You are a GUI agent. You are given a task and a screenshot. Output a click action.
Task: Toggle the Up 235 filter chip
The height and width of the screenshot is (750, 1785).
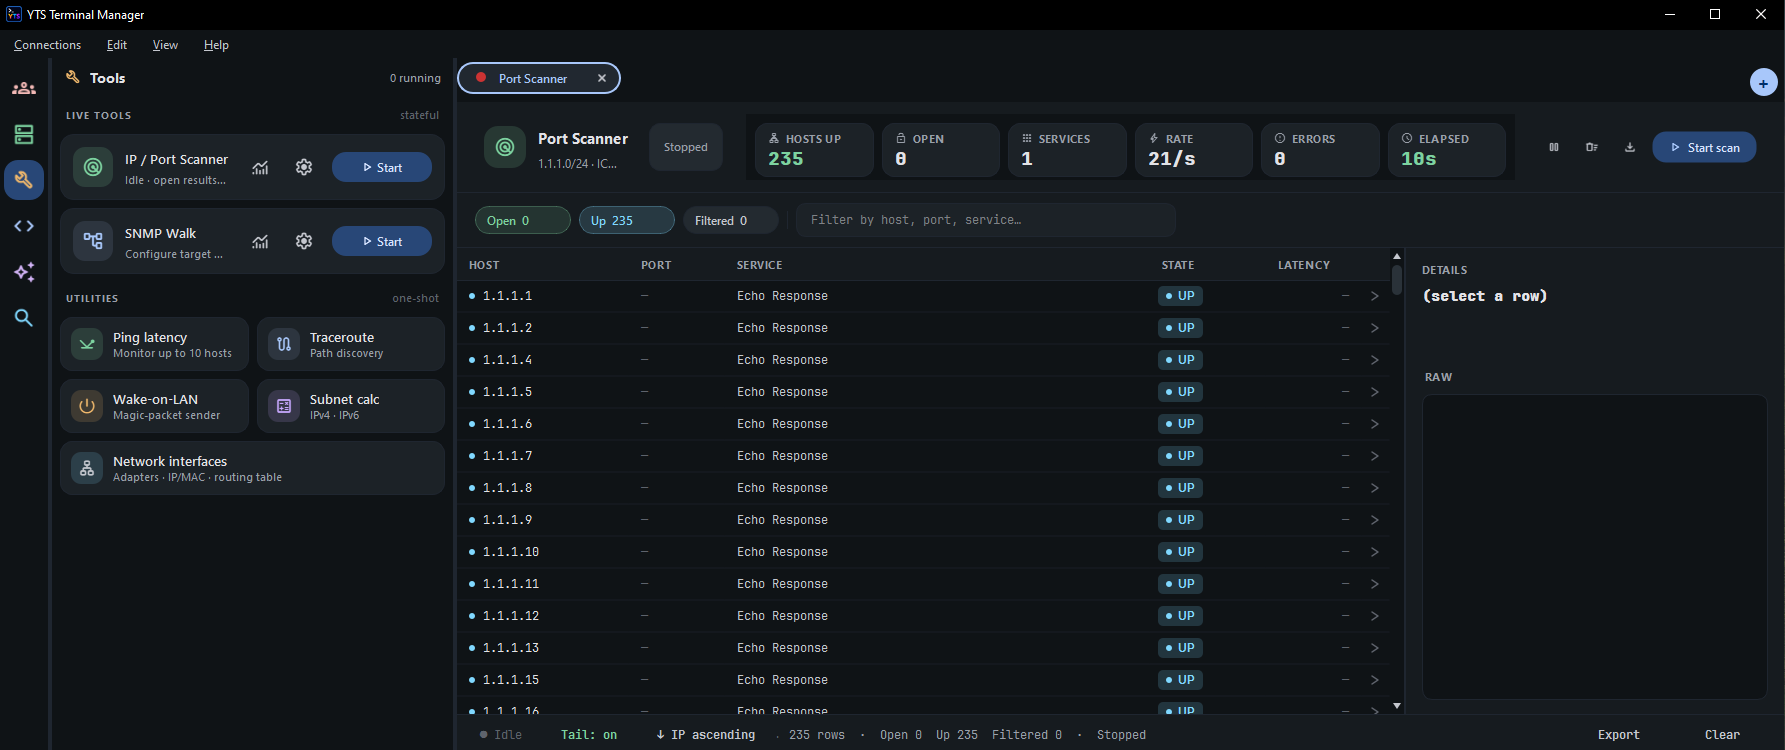[626, 220]
